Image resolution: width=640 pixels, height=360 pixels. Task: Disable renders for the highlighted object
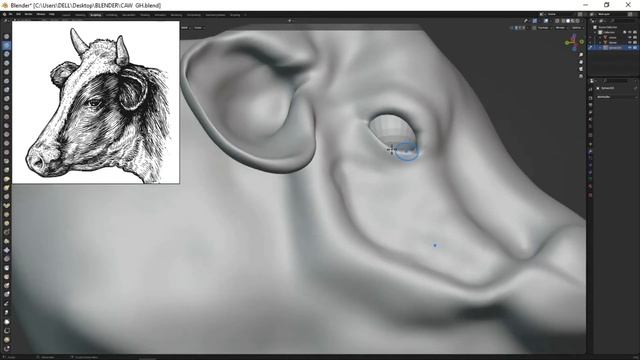pos(635,47)
